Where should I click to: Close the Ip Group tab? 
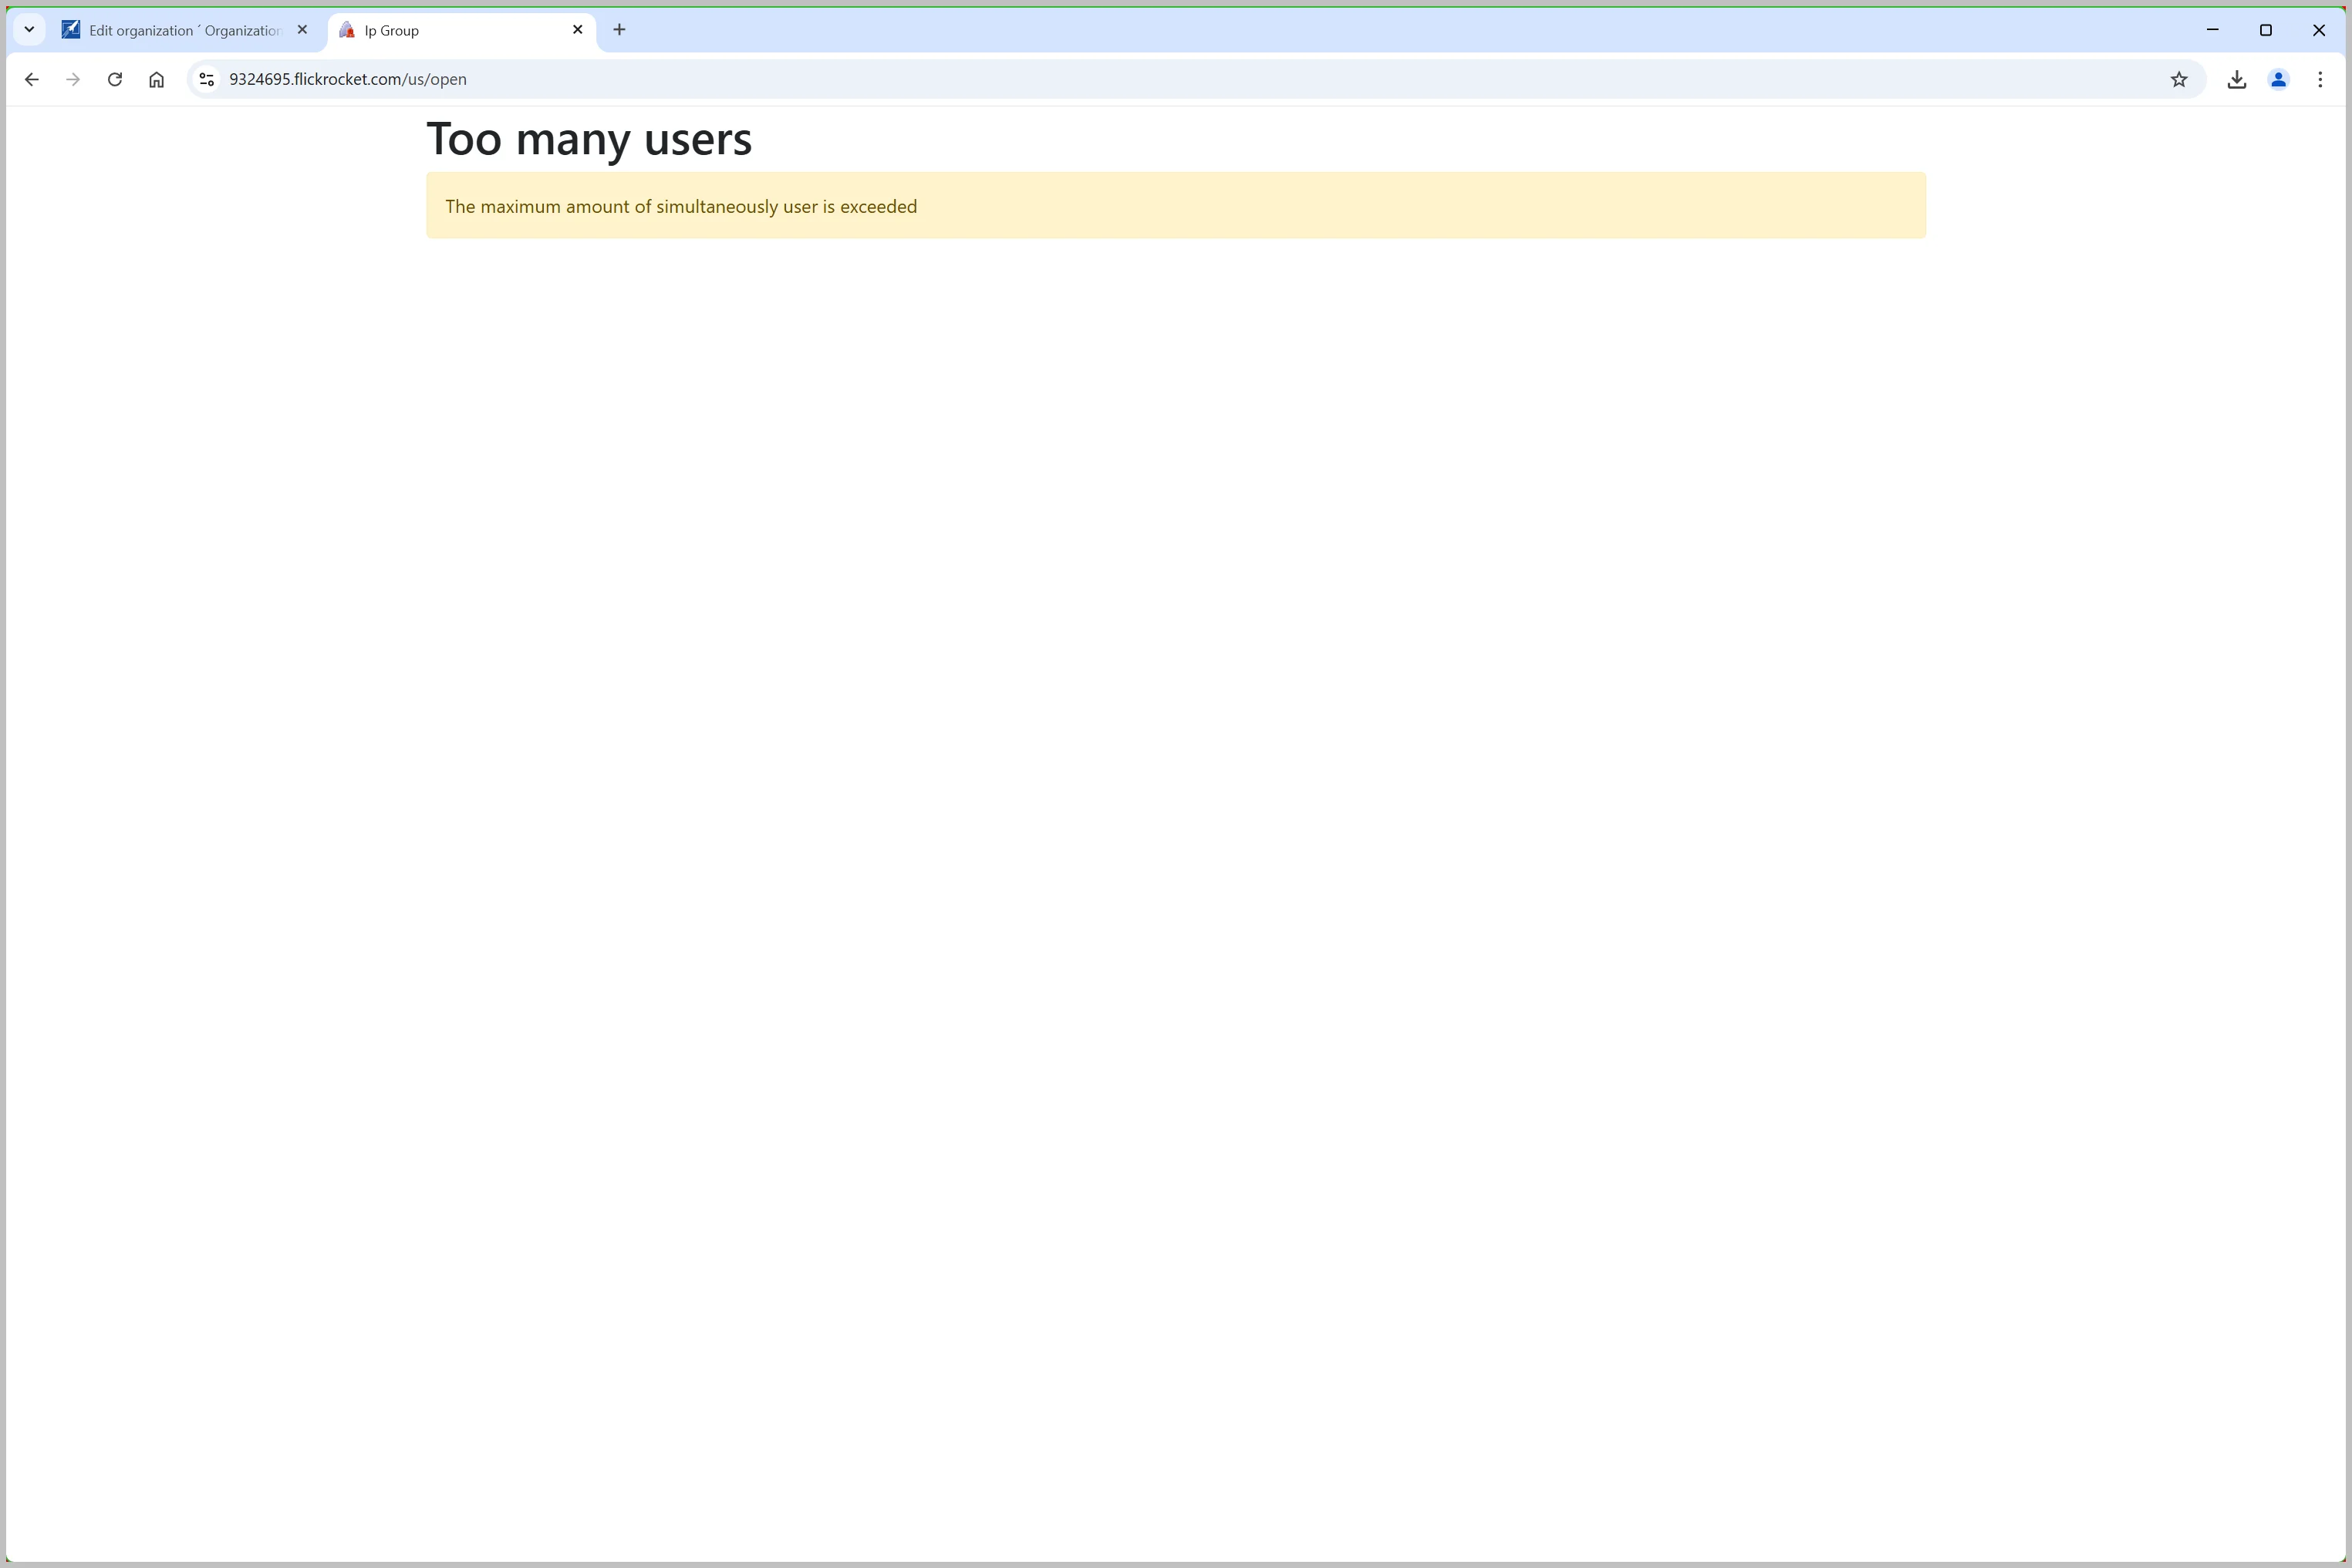577,30
